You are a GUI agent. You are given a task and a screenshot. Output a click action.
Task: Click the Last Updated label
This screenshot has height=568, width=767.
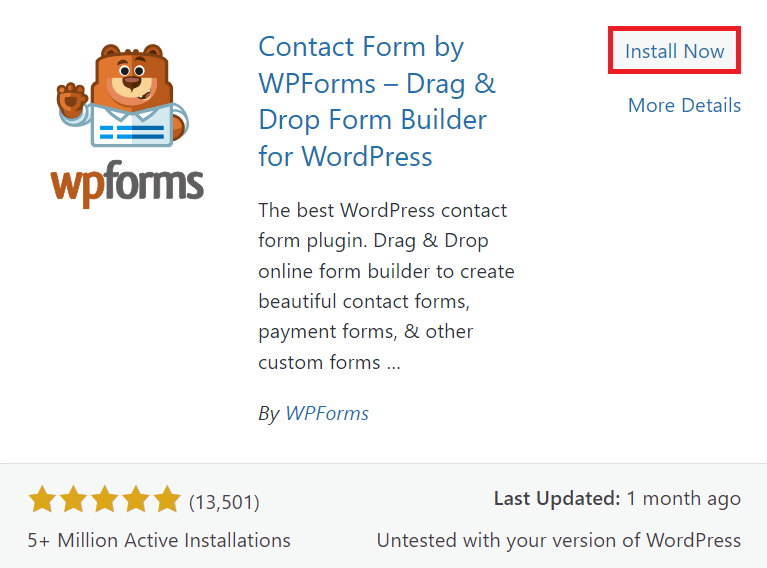click(x=555, y=498)
